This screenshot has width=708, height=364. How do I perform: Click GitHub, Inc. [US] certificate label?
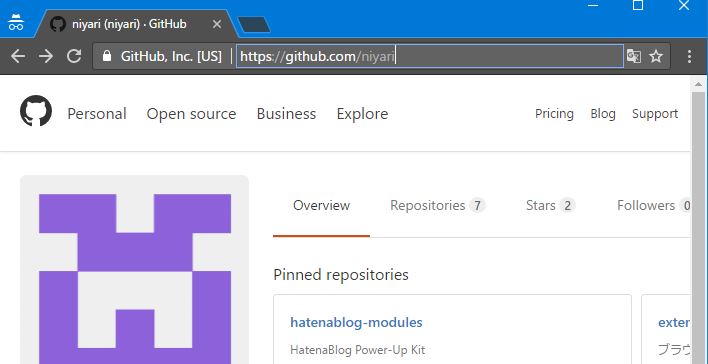(171, 56)
